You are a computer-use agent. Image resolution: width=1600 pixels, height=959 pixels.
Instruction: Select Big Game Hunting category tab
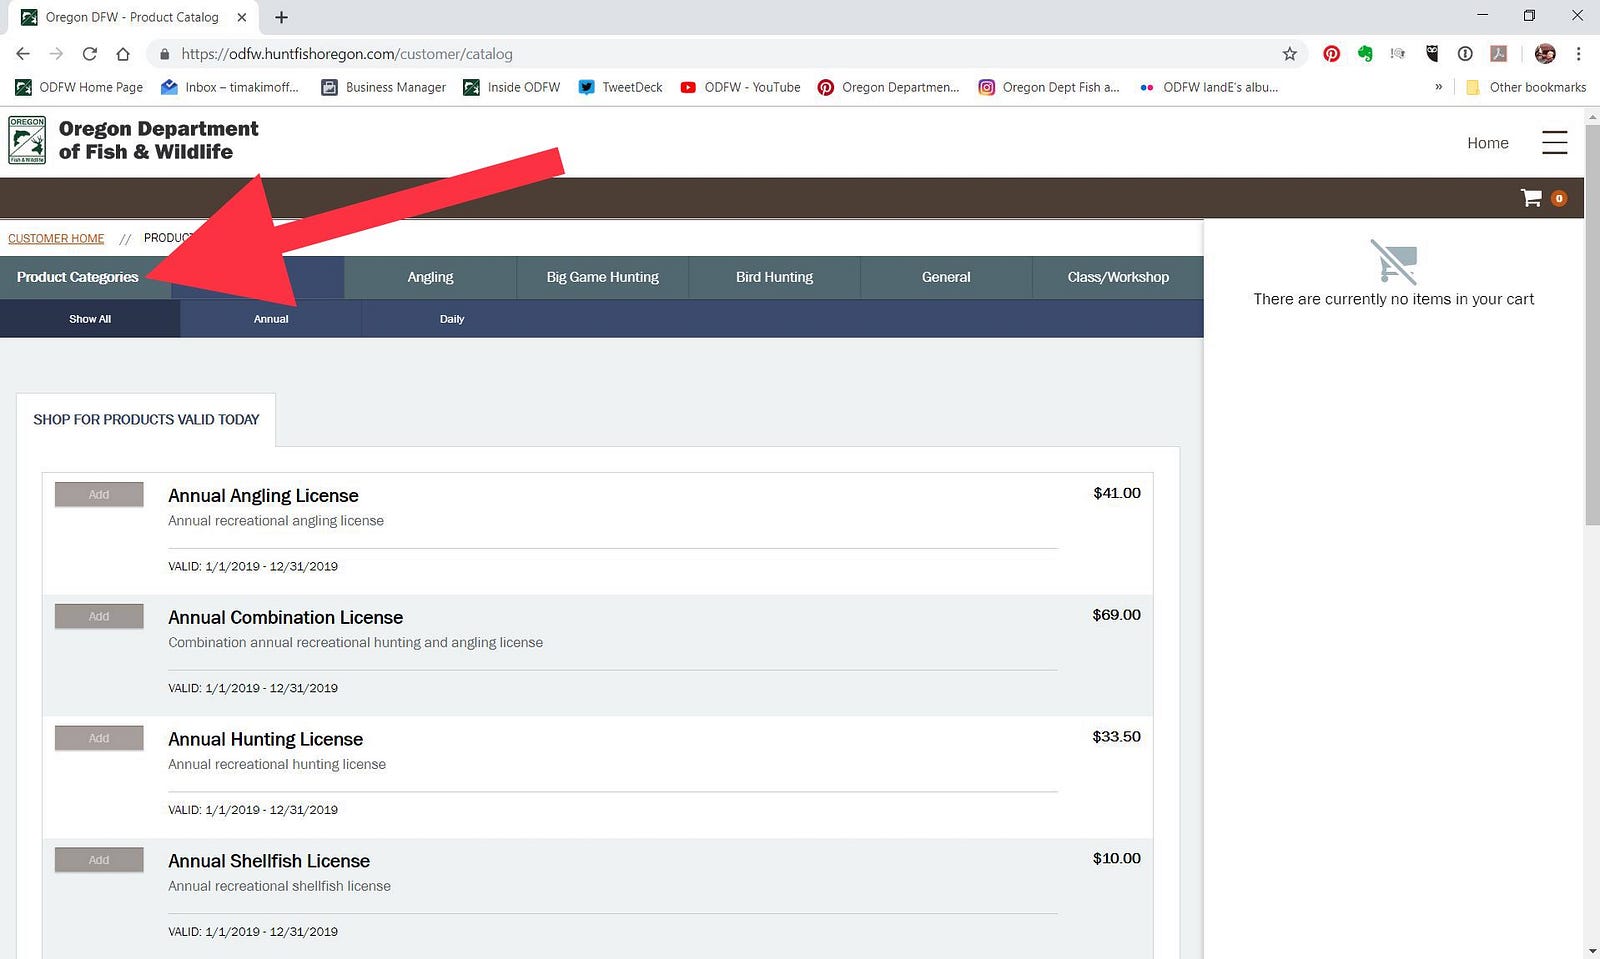[x=602, y=277]
